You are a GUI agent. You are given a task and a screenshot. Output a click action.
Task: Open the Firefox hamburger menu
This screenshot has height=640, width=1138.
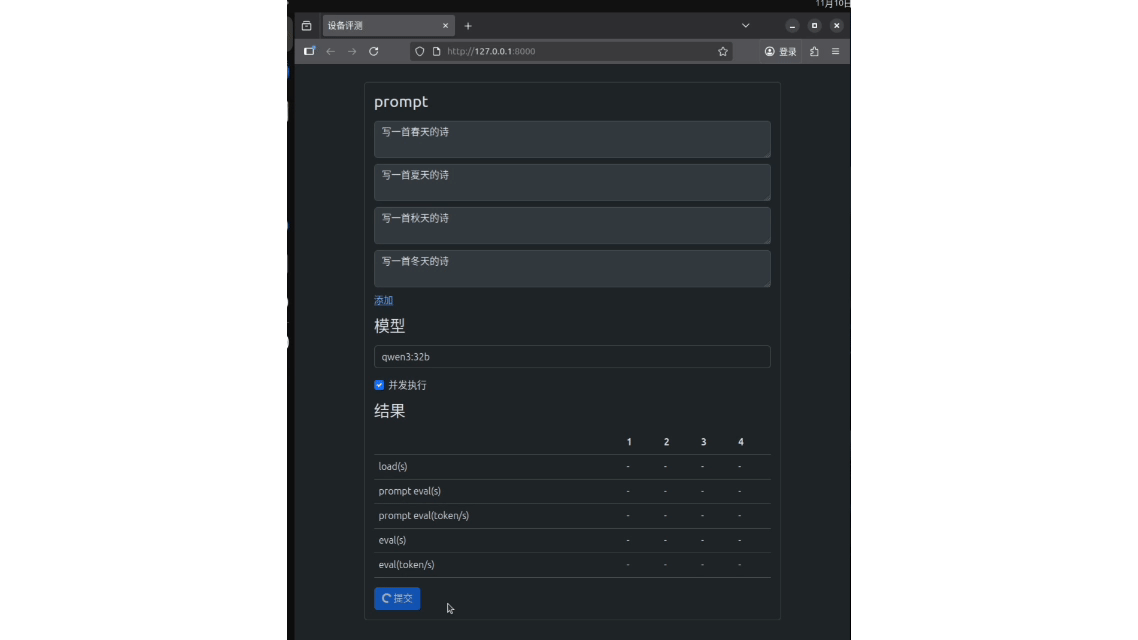tap(837, 51)
